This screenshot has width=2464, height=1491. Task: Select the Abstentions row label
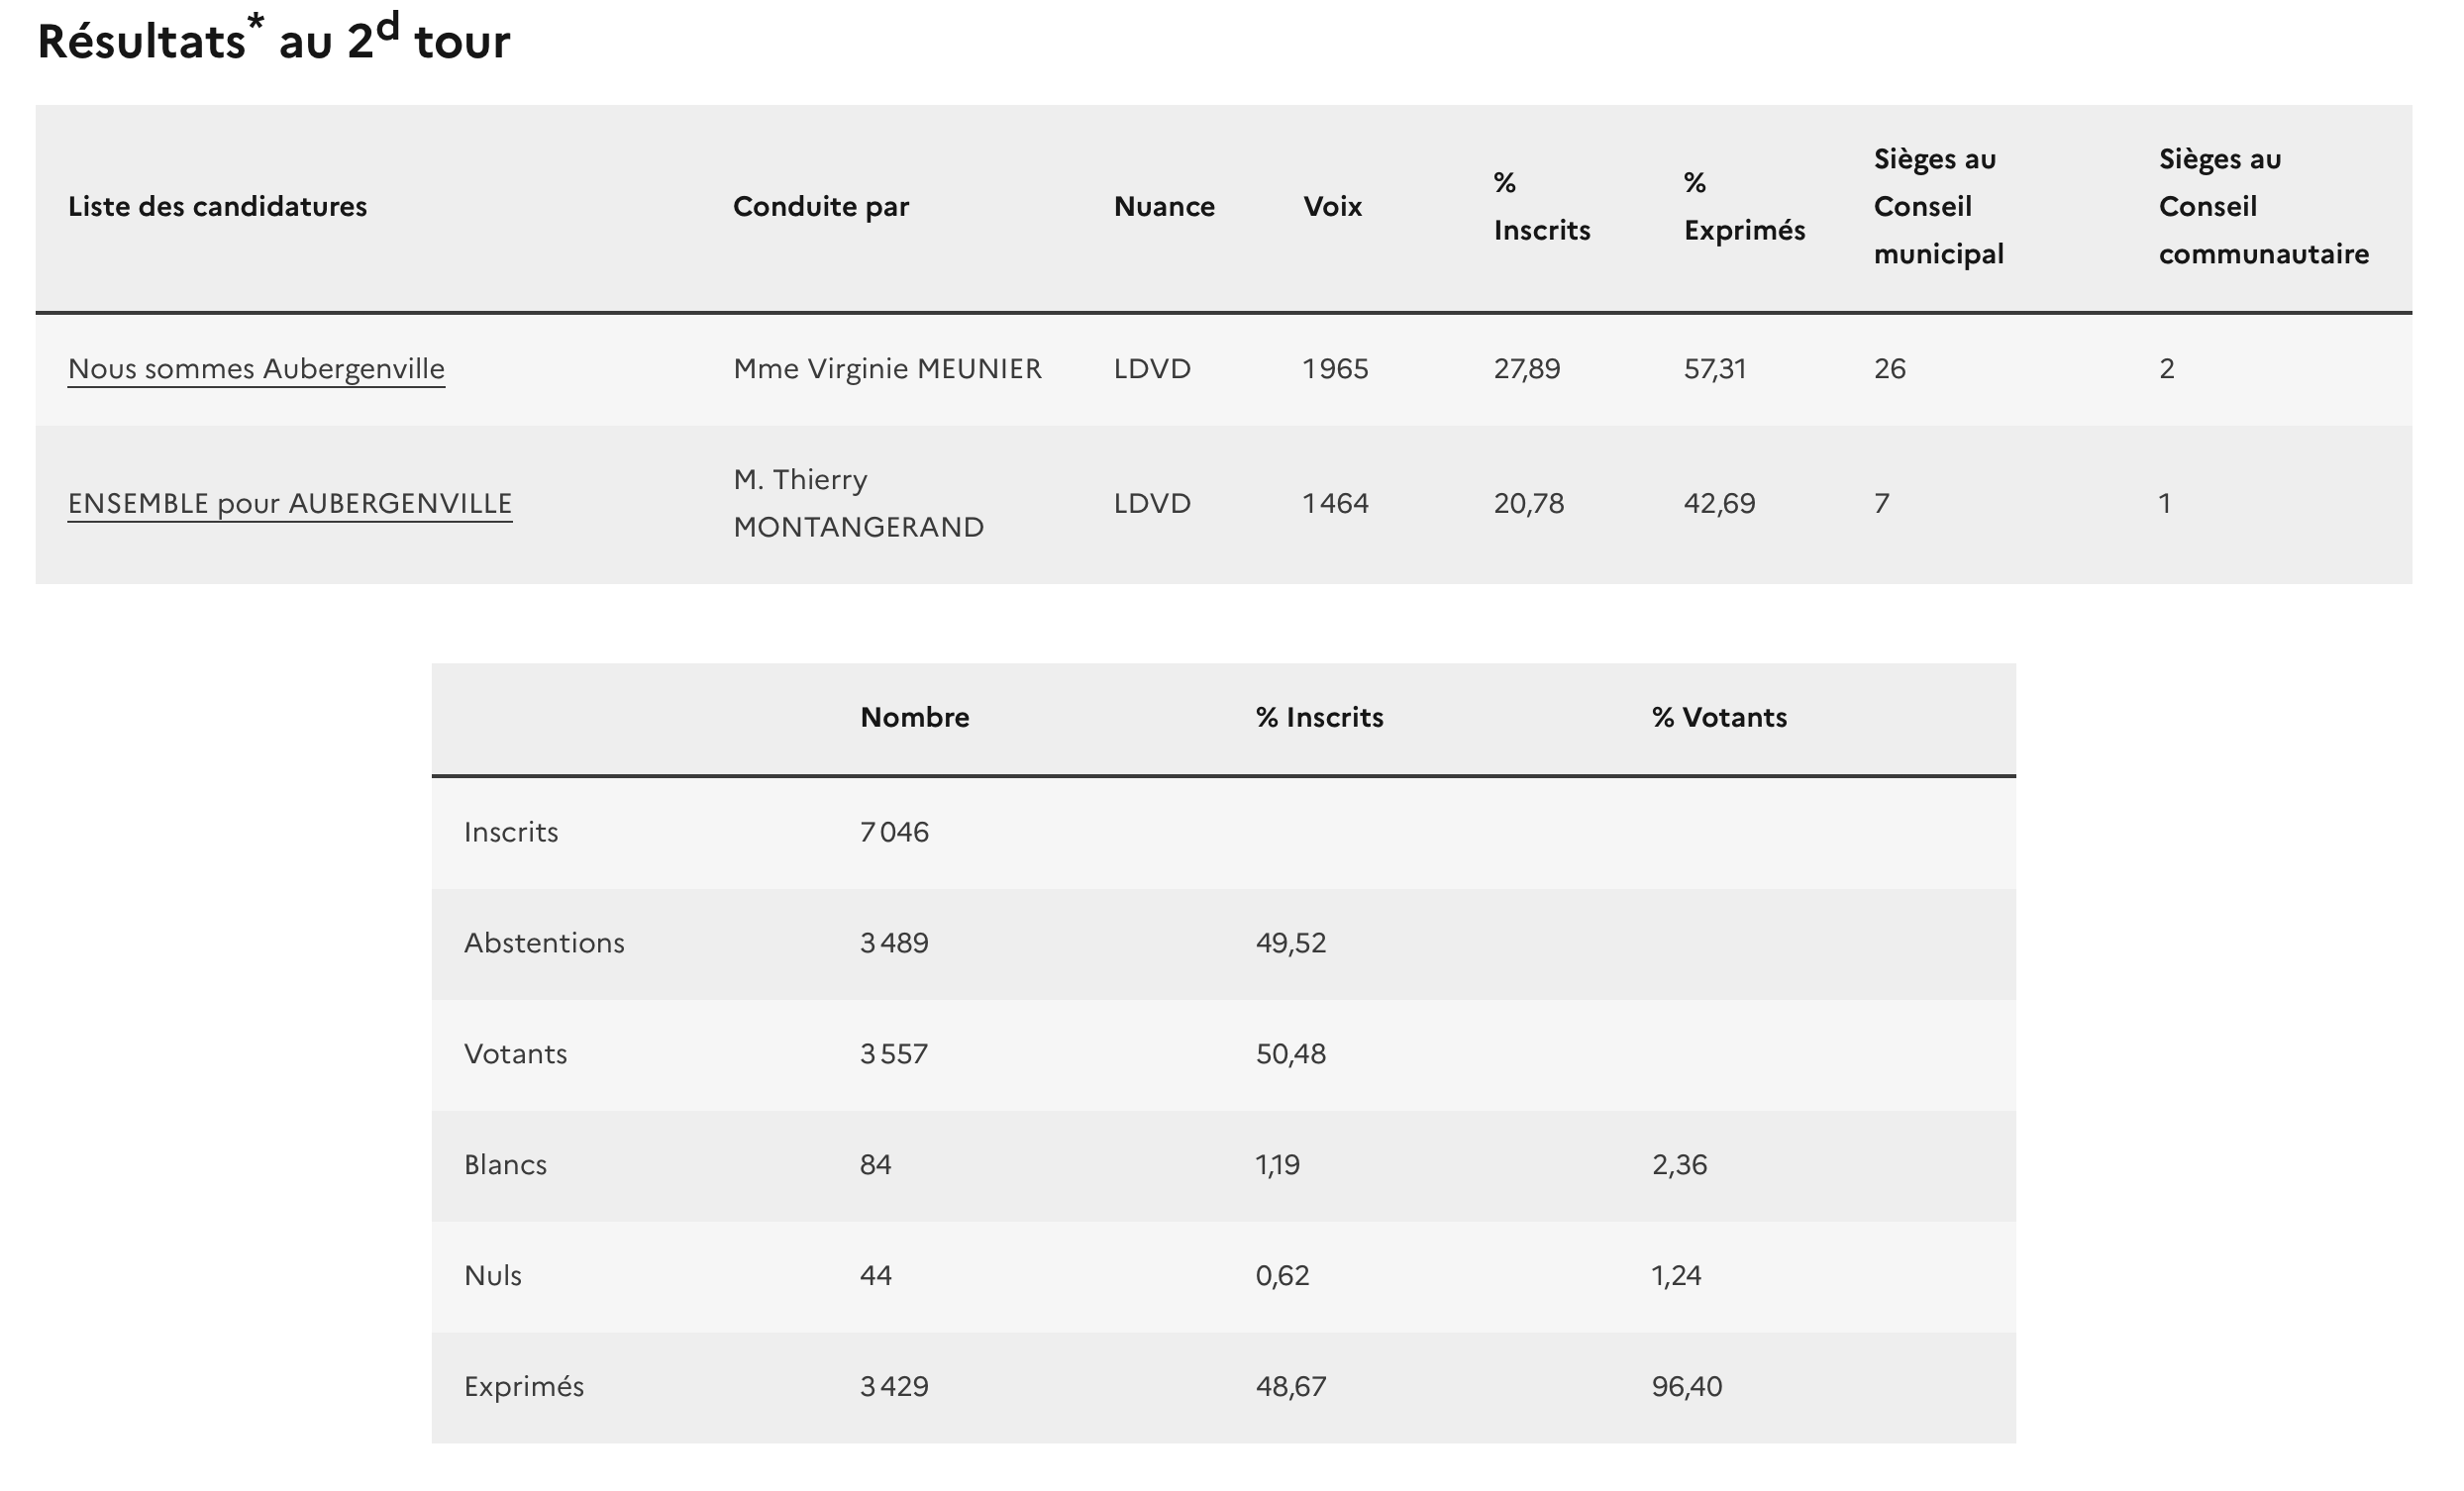544,943
